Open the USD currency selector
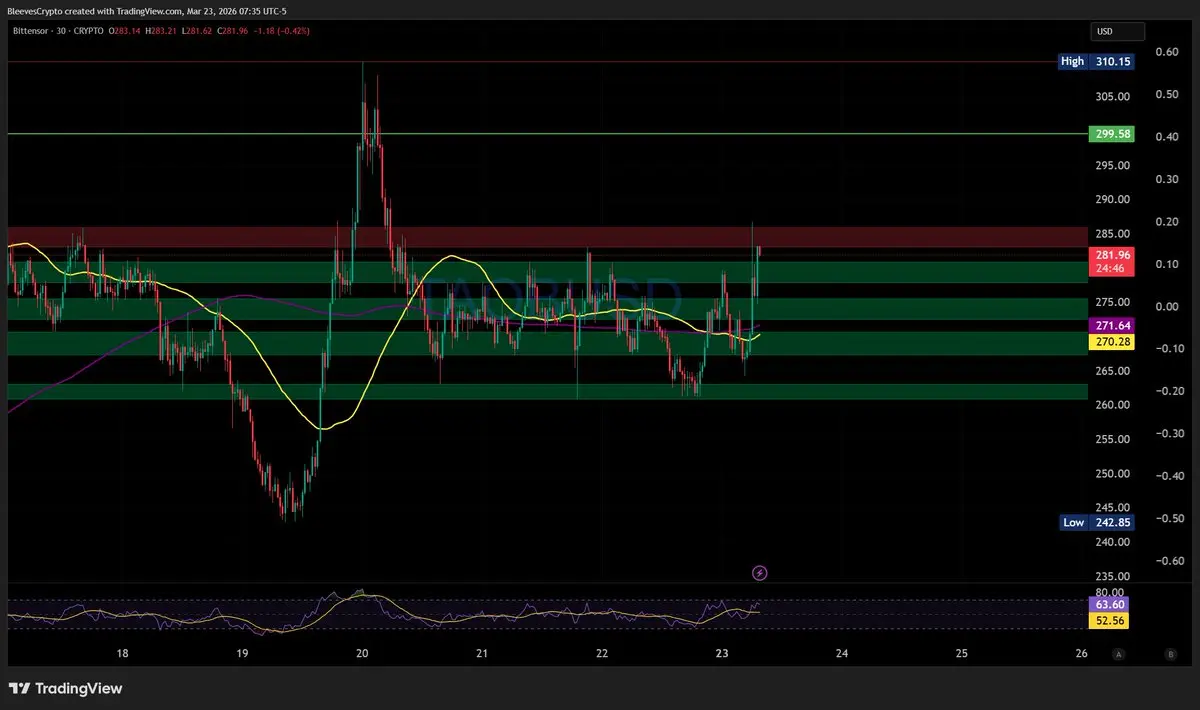This screenshot has width=1200, height=710. click(1117, 32)
